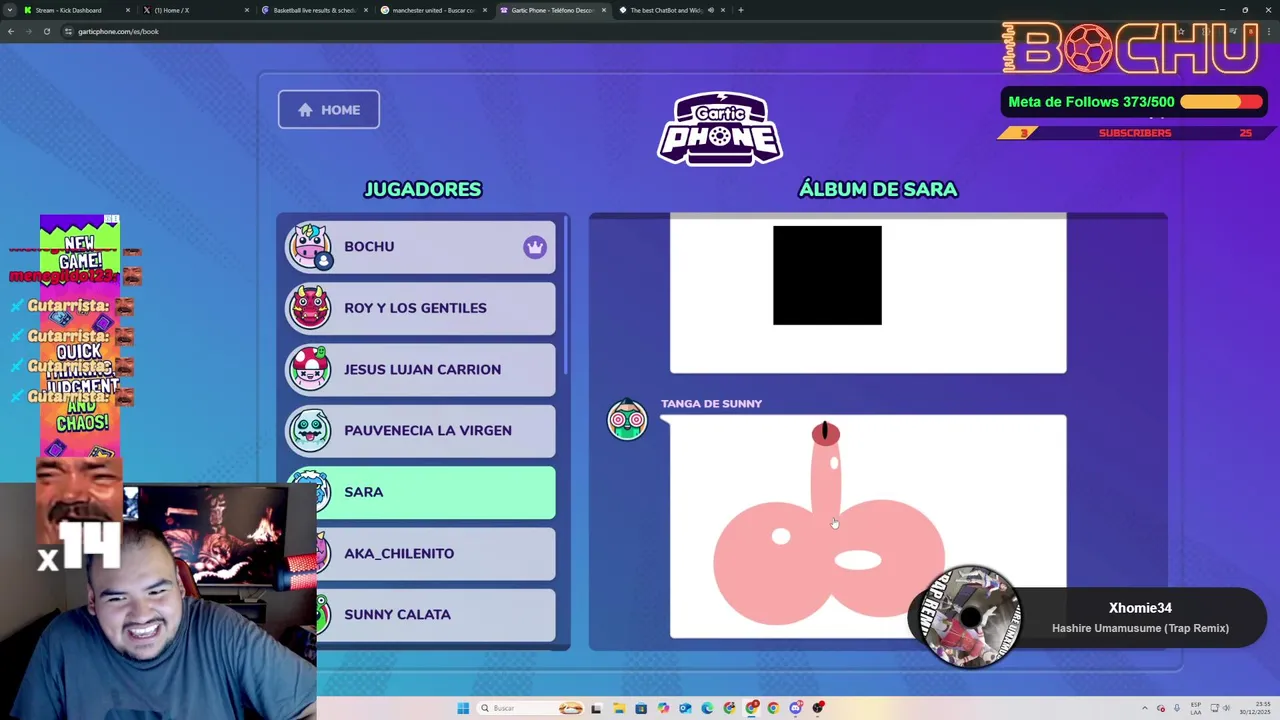Open Outlook from the taskbar

click(x=685, y=708)
